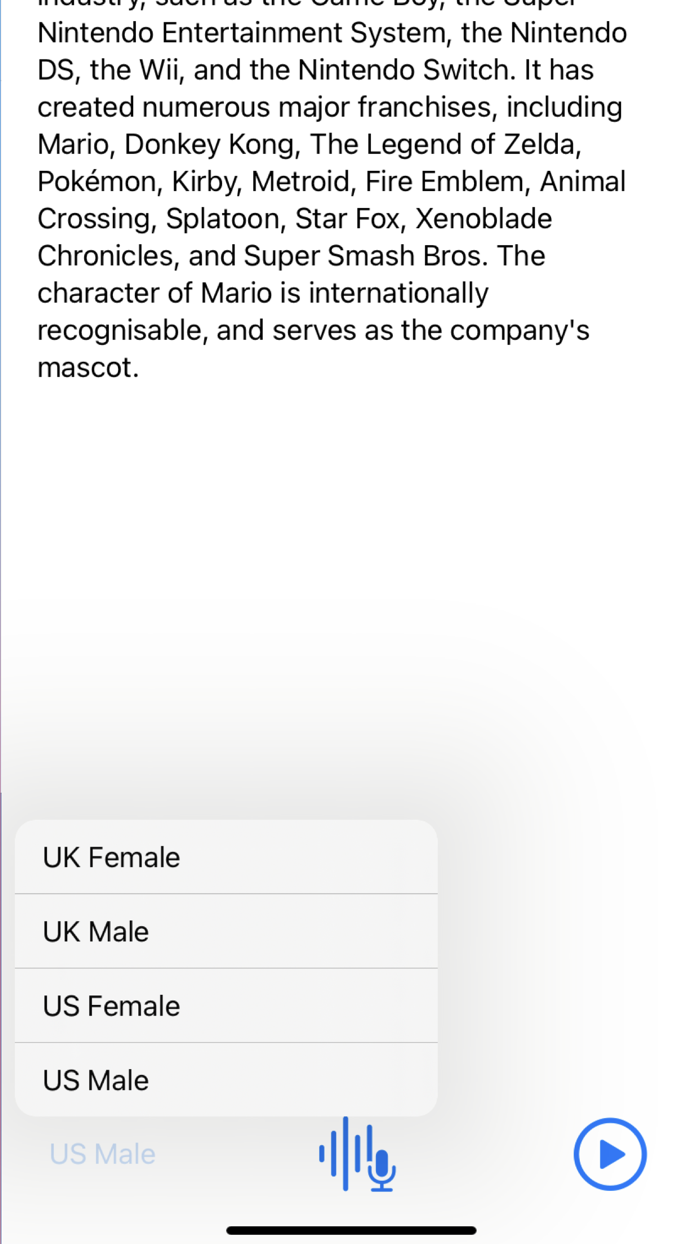Select the UK Female voice option
Screen dimensions: 700x1244
111,857
